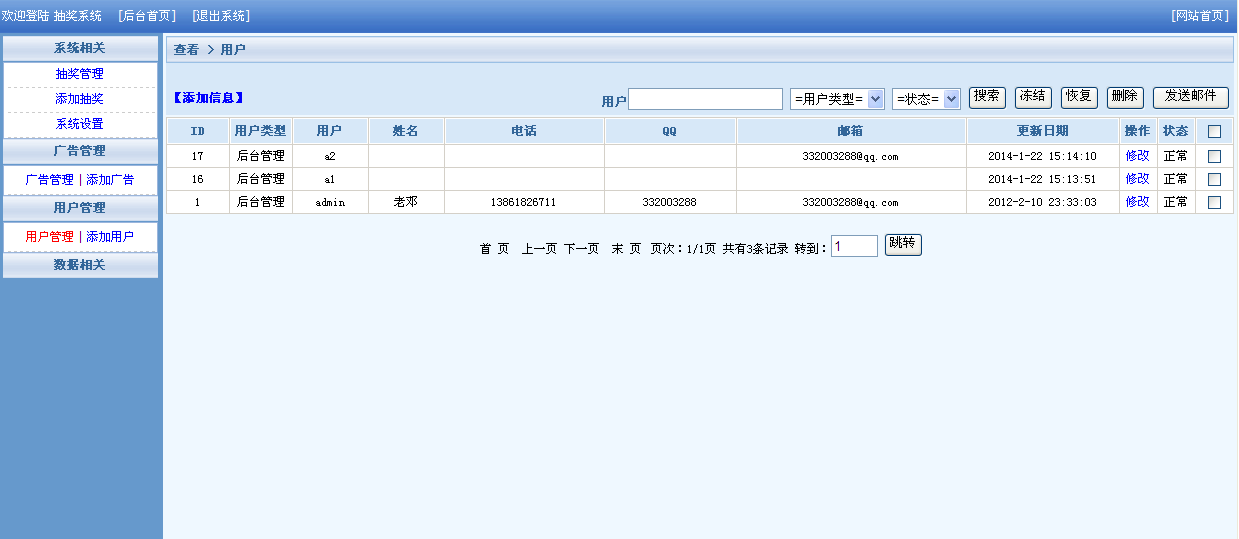Click the 邮箱 column header
Screen dimensions: 1239x539
tap(851, 131)
